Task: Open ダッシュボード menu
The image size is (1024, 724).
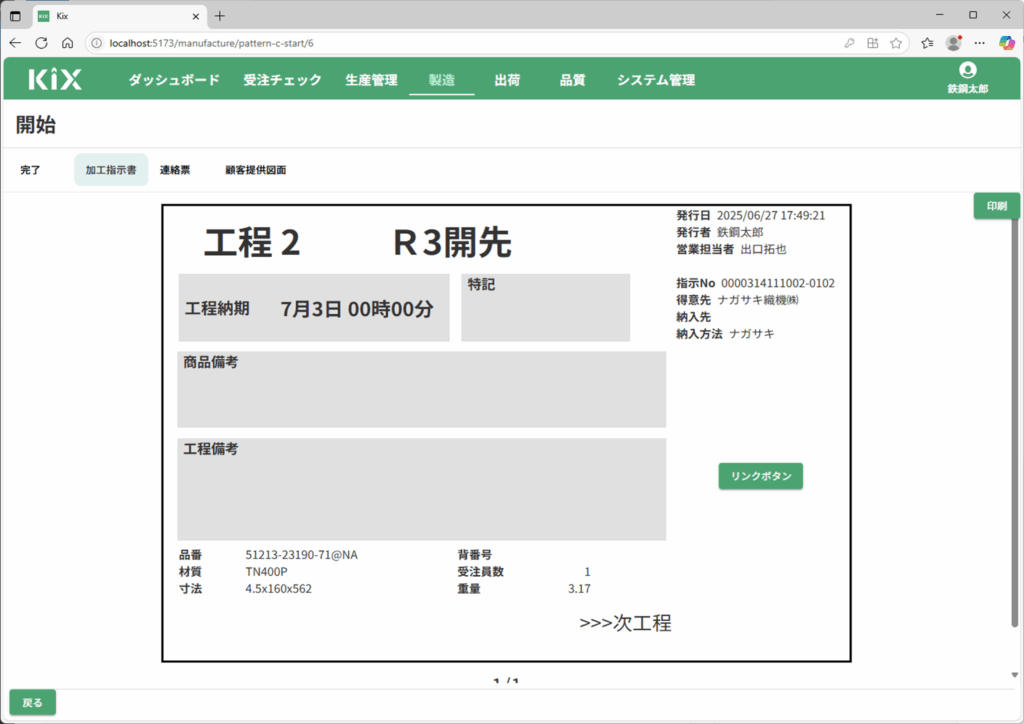Action: (x=174, y=80)
